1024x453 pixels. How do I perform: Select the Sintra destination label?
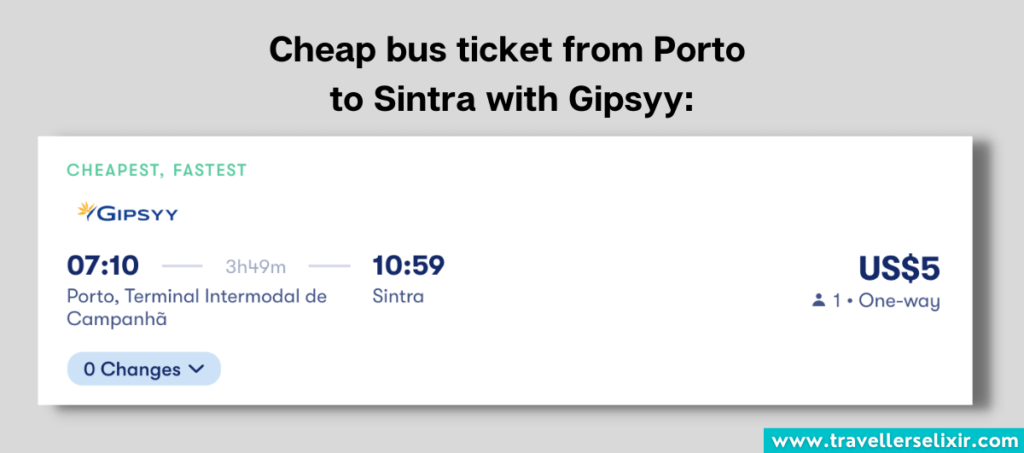(398, 296)
